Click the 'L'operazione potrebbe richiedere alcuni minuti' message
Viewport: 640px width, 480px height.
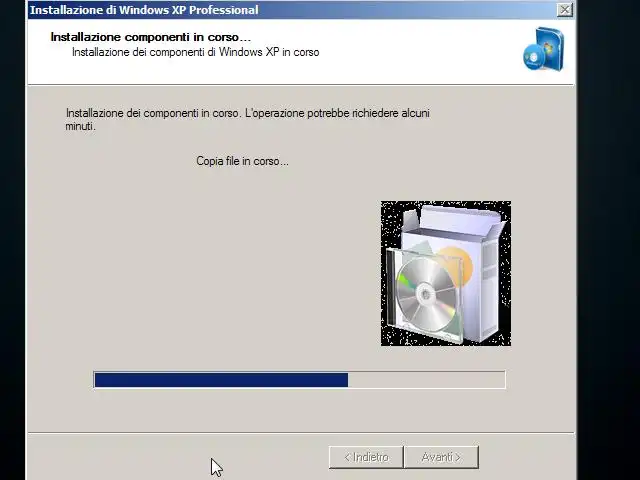(x=247, y=119)
